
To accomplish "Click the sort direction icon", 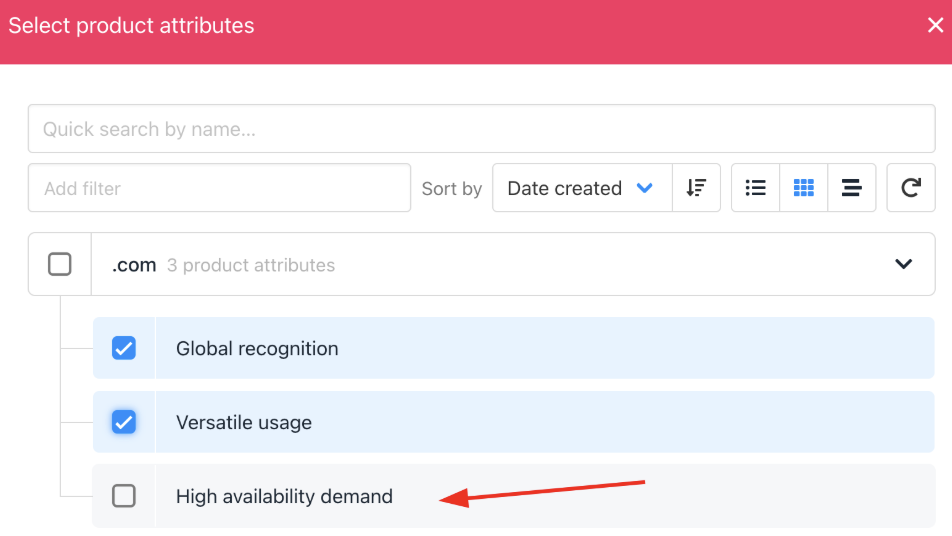I will click(696, 188).
